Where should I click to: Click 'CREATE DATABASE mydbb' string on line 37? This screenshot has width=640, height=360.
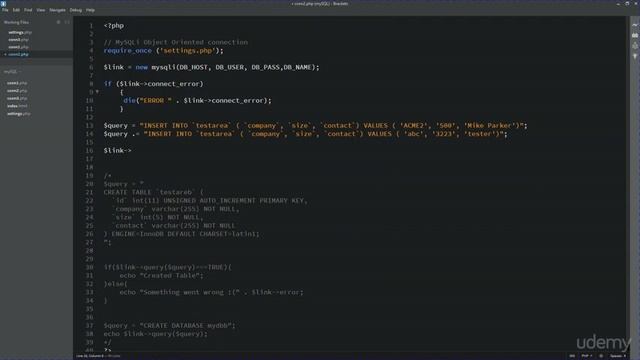point(187,326)
